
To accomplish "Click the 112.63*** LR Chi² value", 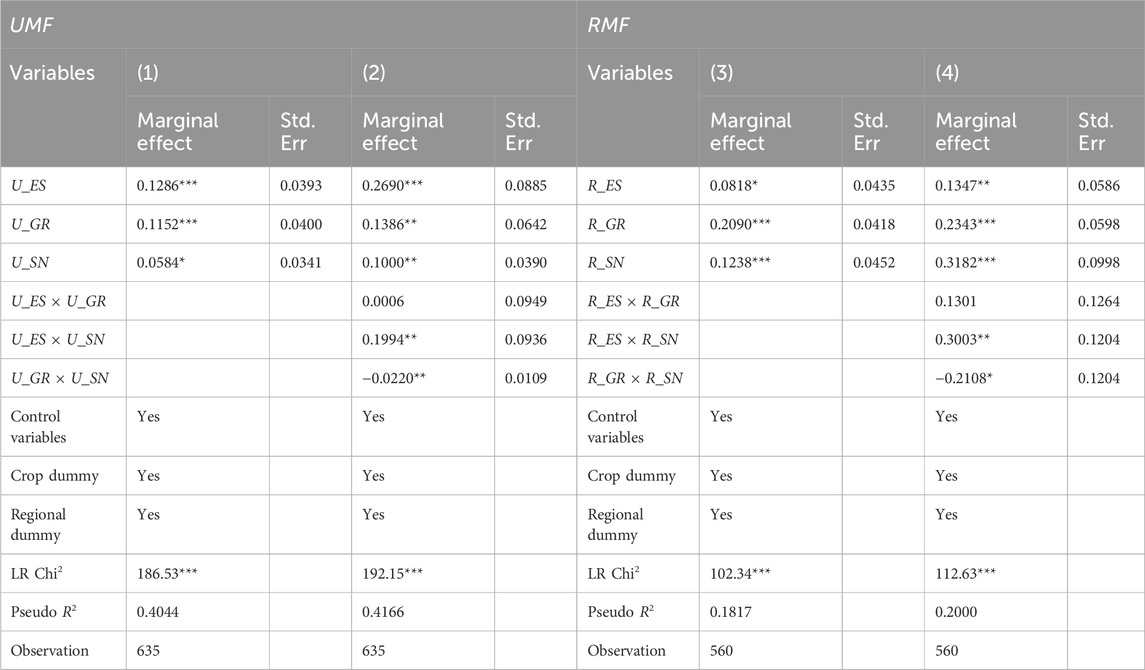I will [x=971, y=573].
